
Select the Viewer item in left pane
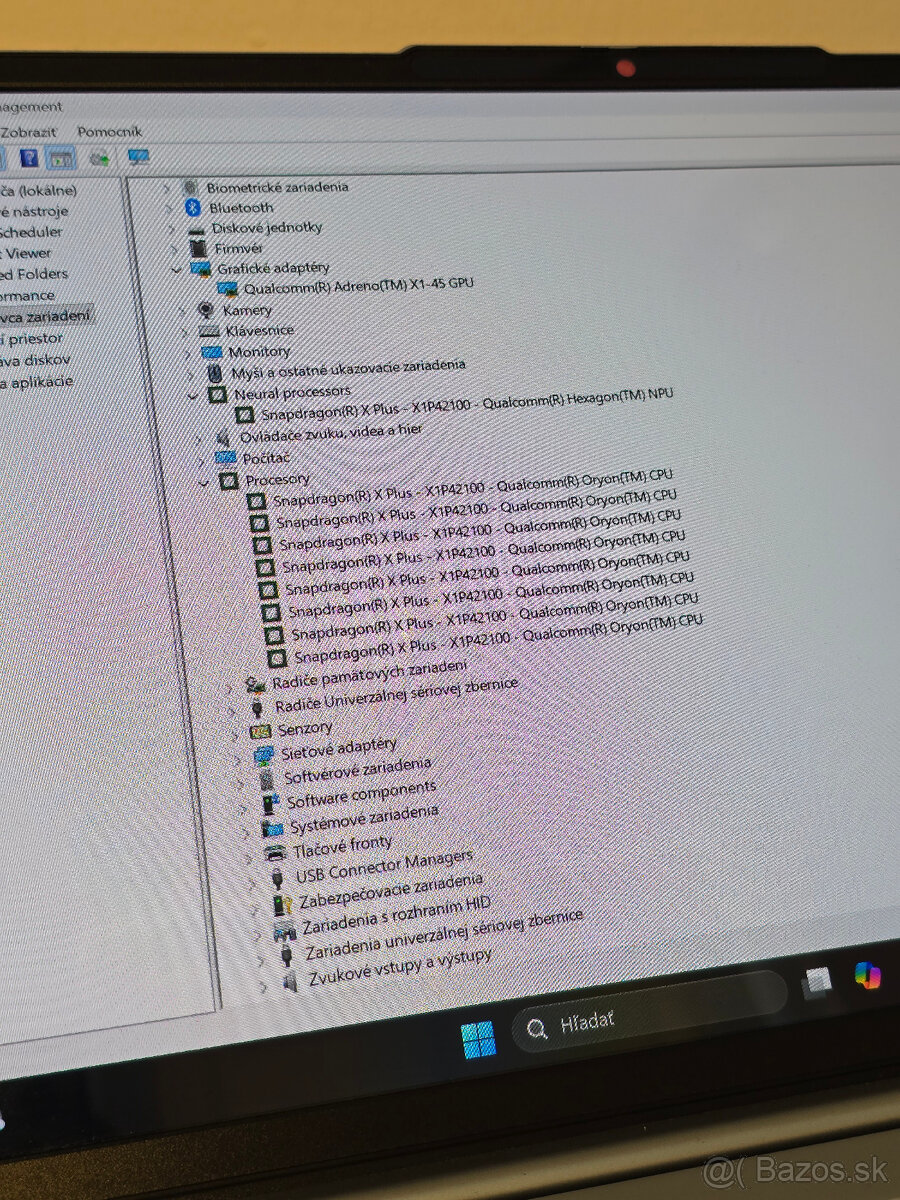pos(27,253)
